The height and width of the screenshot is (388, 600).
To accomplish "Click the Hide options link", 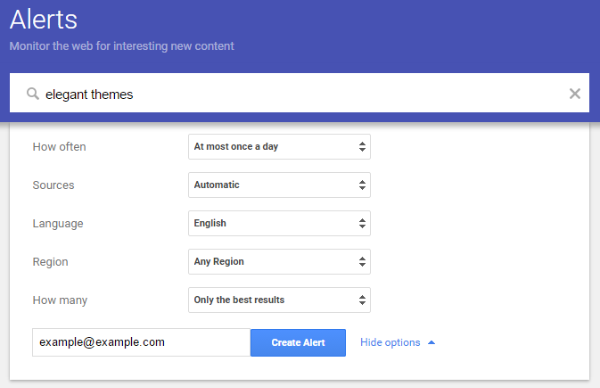I will pyautogui.click(x=398, y=342).
